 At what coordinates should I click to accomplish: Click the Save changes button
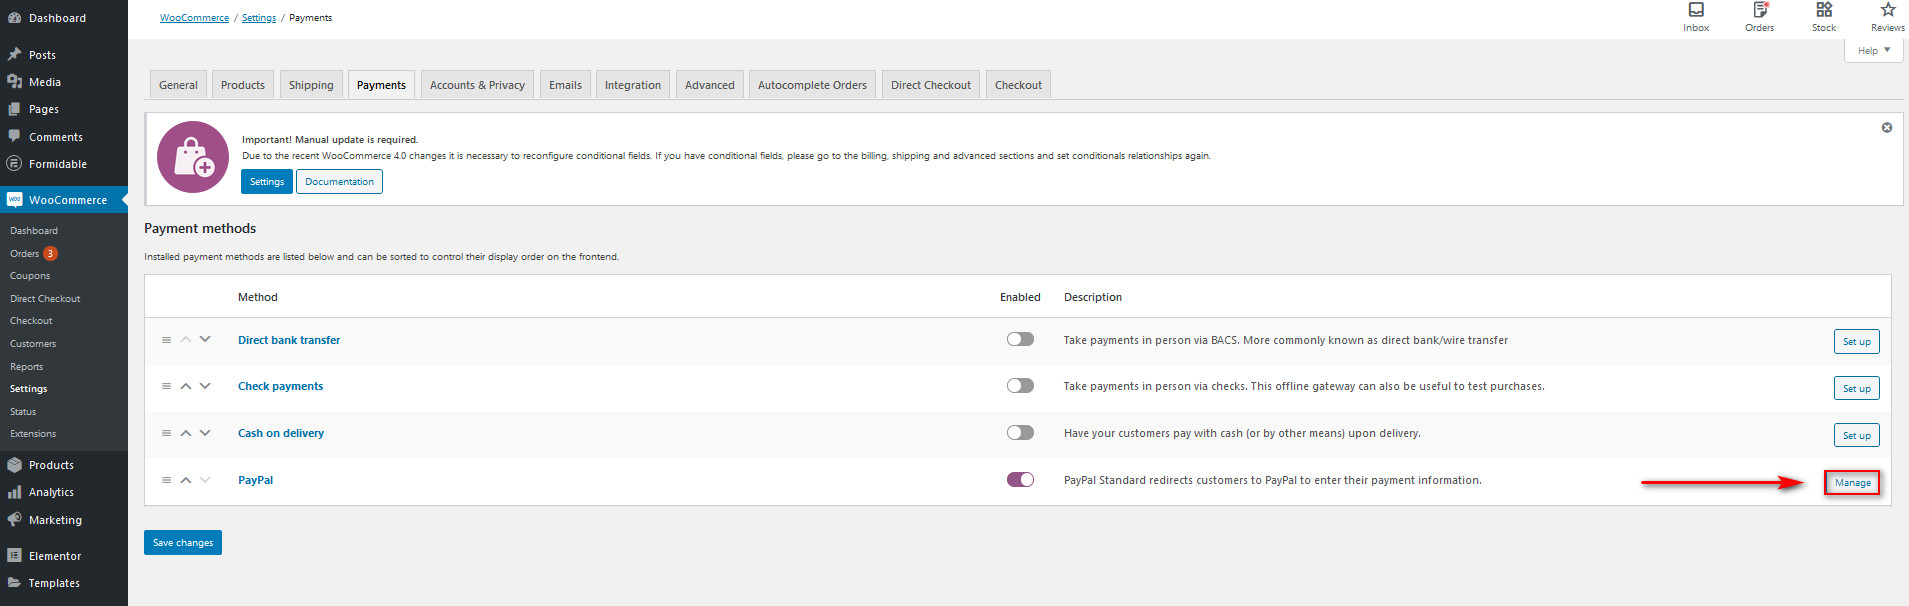(183, 543)
